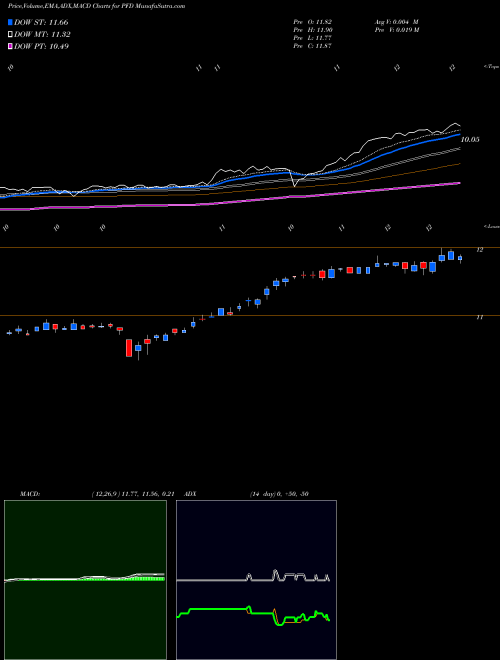
Task: Click the 12 price axis label
Action: point(479,250)
